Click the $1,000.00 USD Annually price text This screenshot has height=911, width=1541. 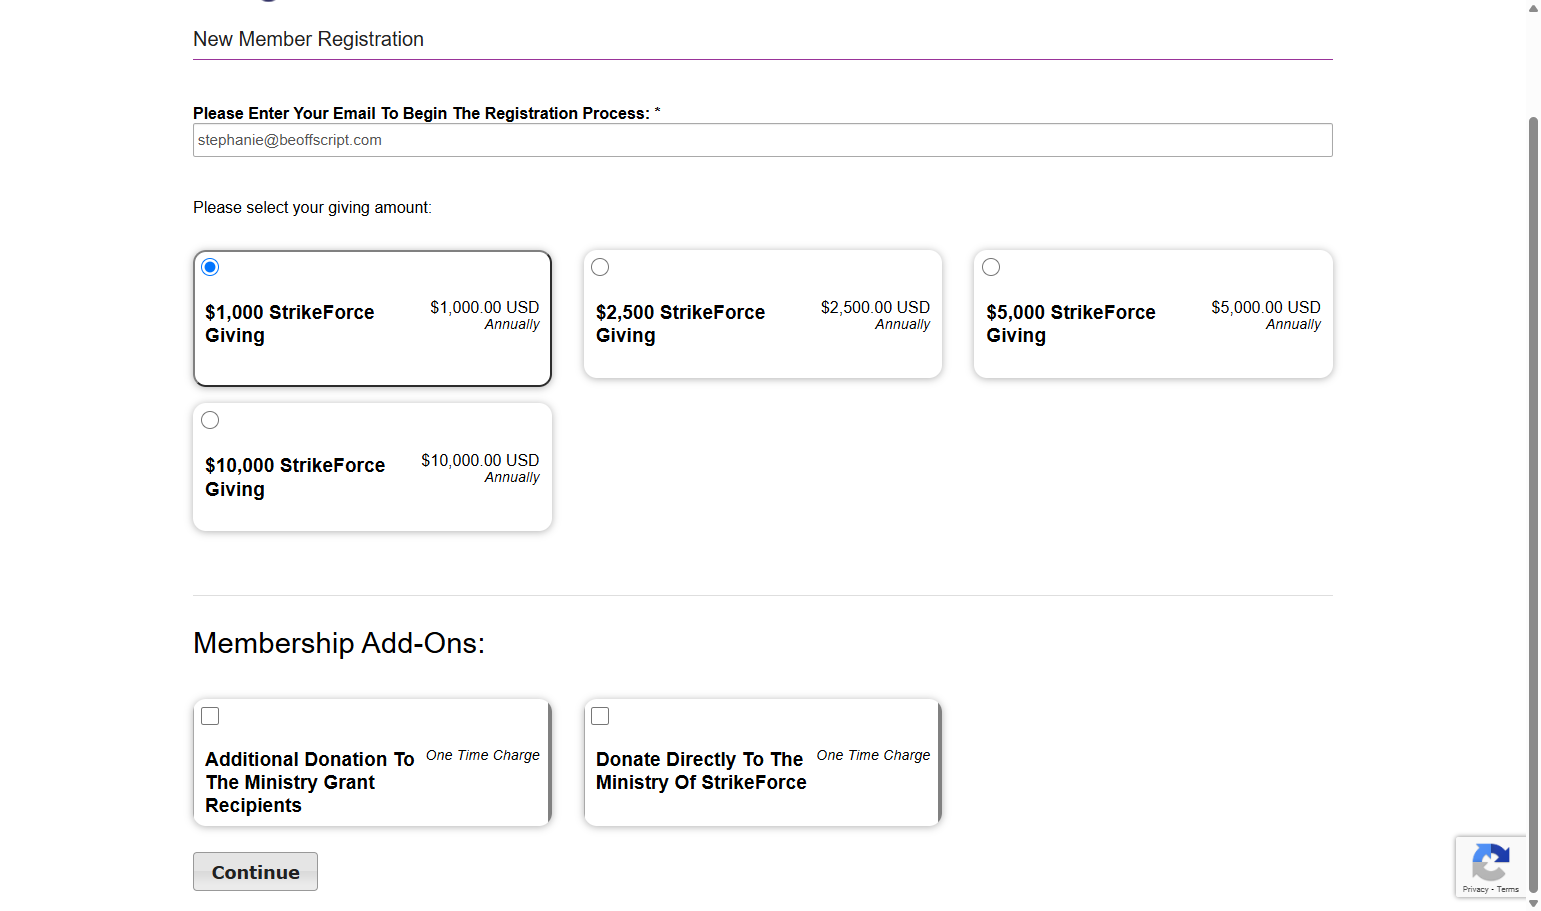tap(485, 315)
